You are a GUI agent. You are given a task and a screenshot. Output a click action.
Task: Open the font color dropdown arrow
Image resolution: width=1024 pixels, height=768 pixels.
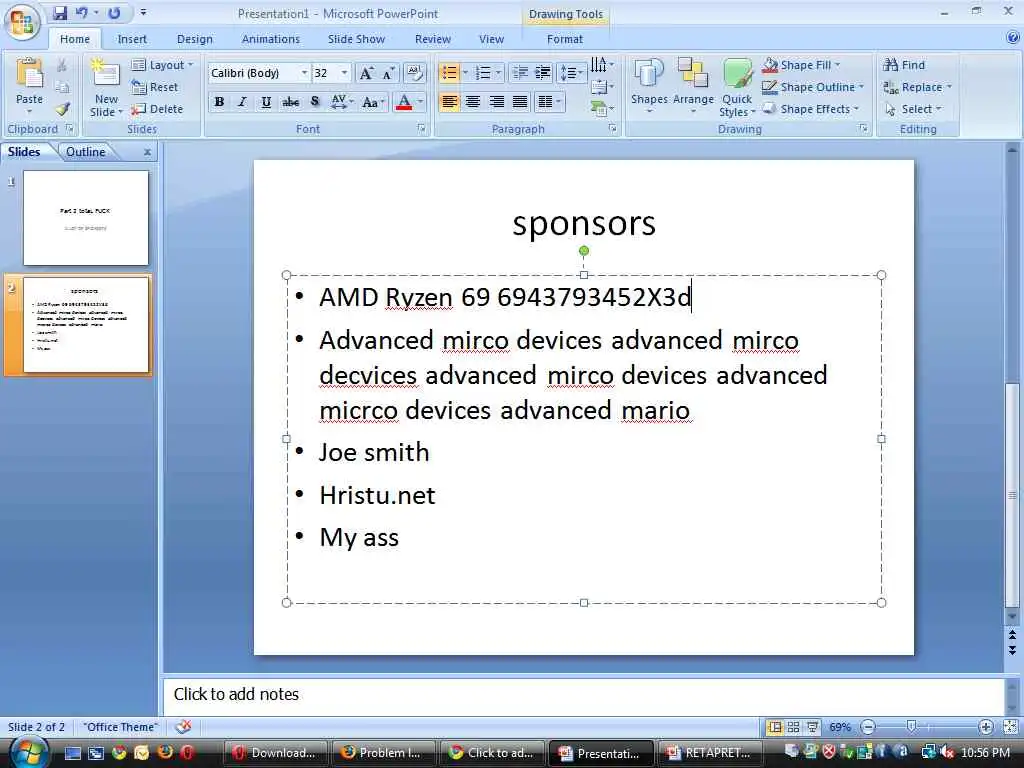420,102
